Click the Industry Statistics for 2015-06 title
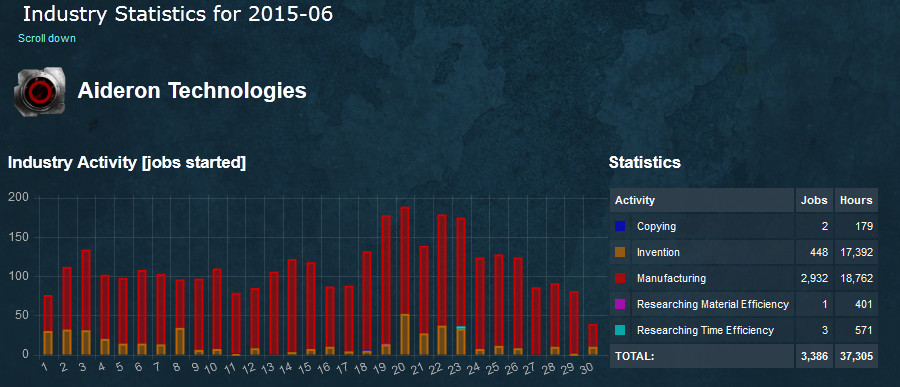The height and width of the screenshot is (387, 900). coord(178,14)
